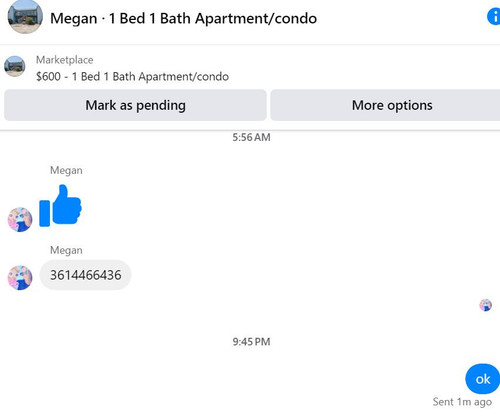Click sender name Megan above thumbs-up
The height and width of the screenshot is (417, 500).
[66, 170]
